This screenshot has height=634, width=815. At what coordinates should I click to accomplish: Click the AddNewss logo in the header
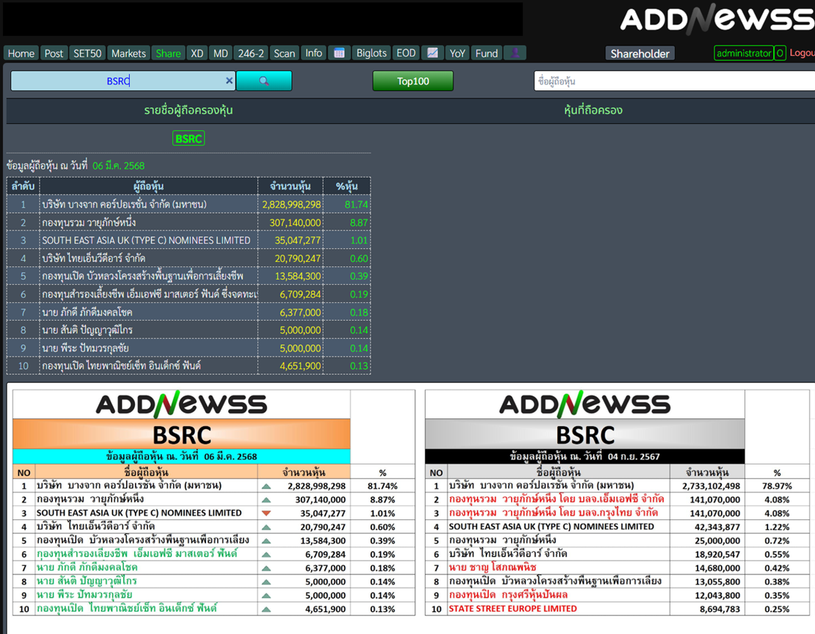(x=715, y=19)
